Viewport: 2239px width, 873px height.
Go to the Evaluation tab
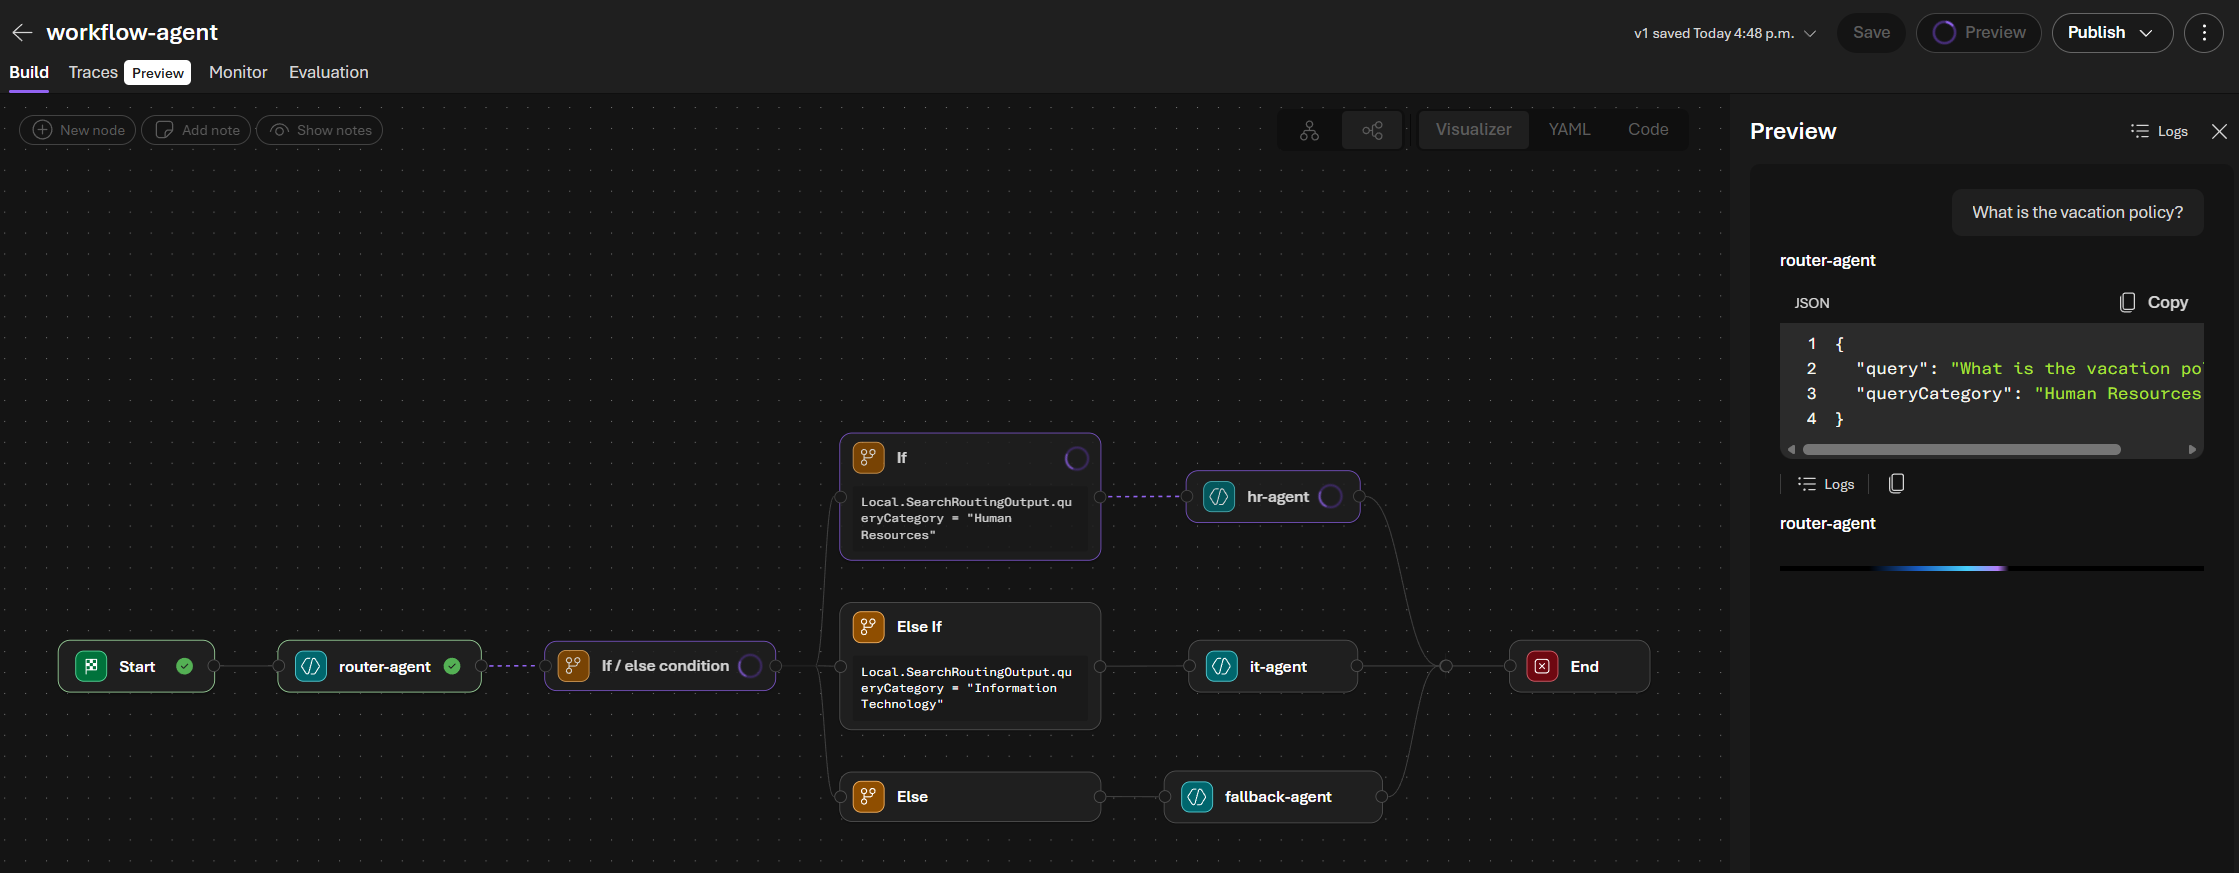[328, 72]
